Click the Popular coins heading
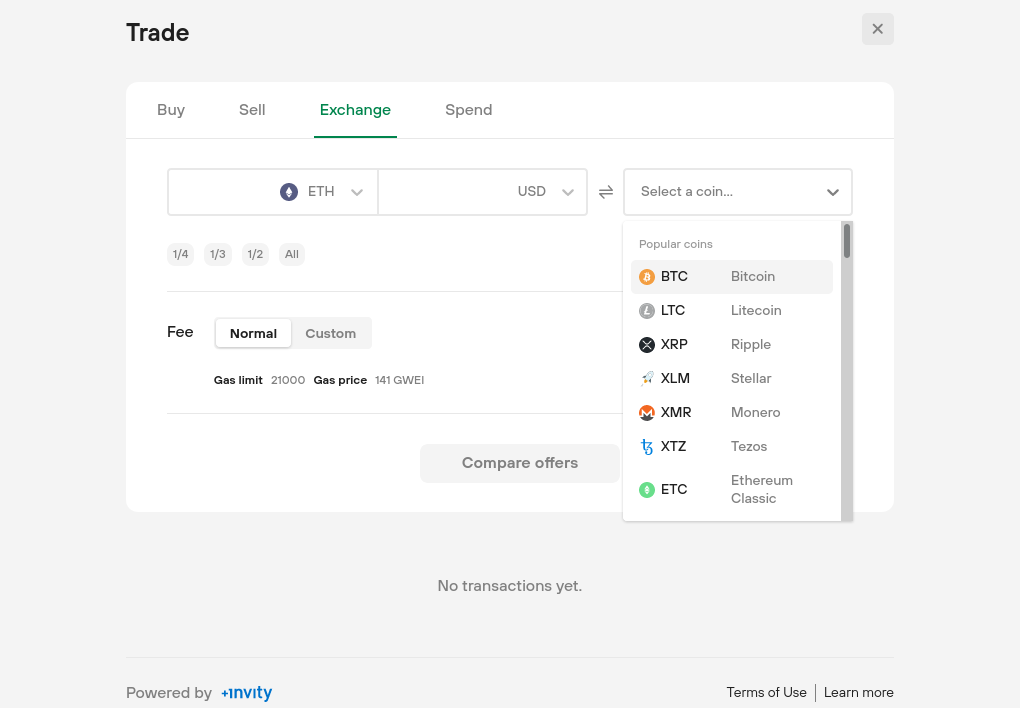 (675, 244)
